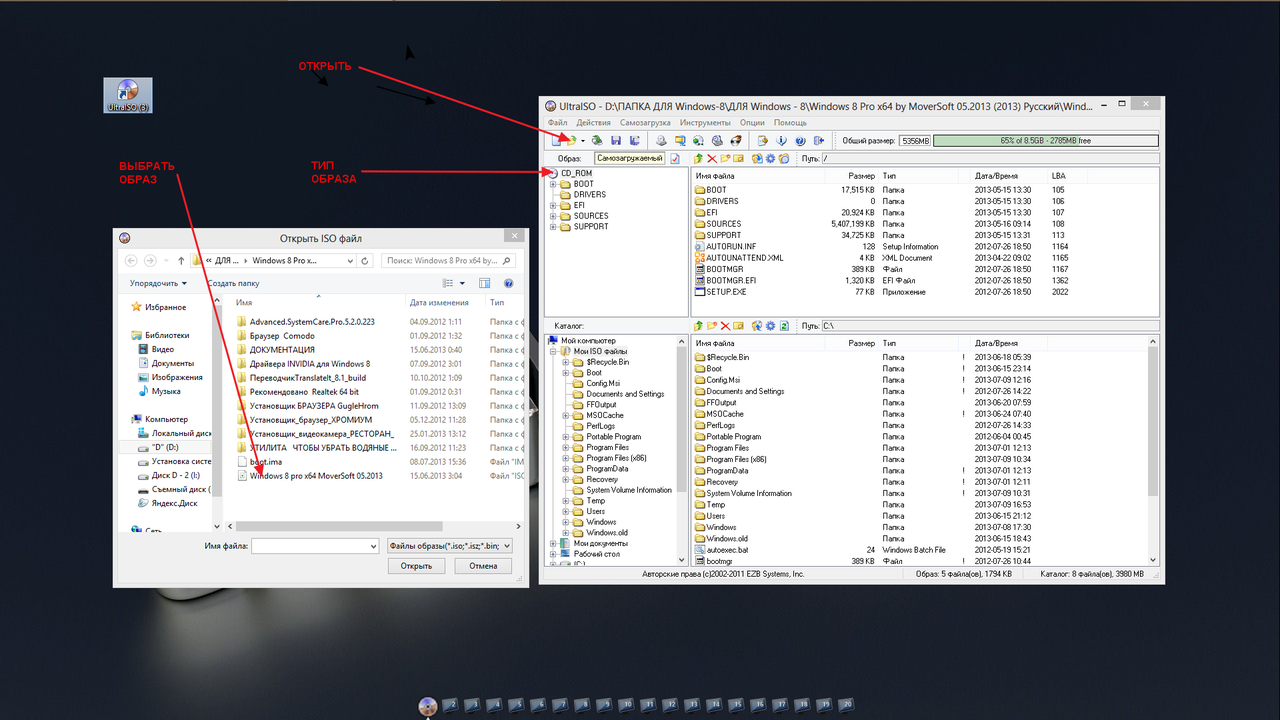Save the image with the floppy disk icon
The image size is (1280, 720).
(616, 141)
